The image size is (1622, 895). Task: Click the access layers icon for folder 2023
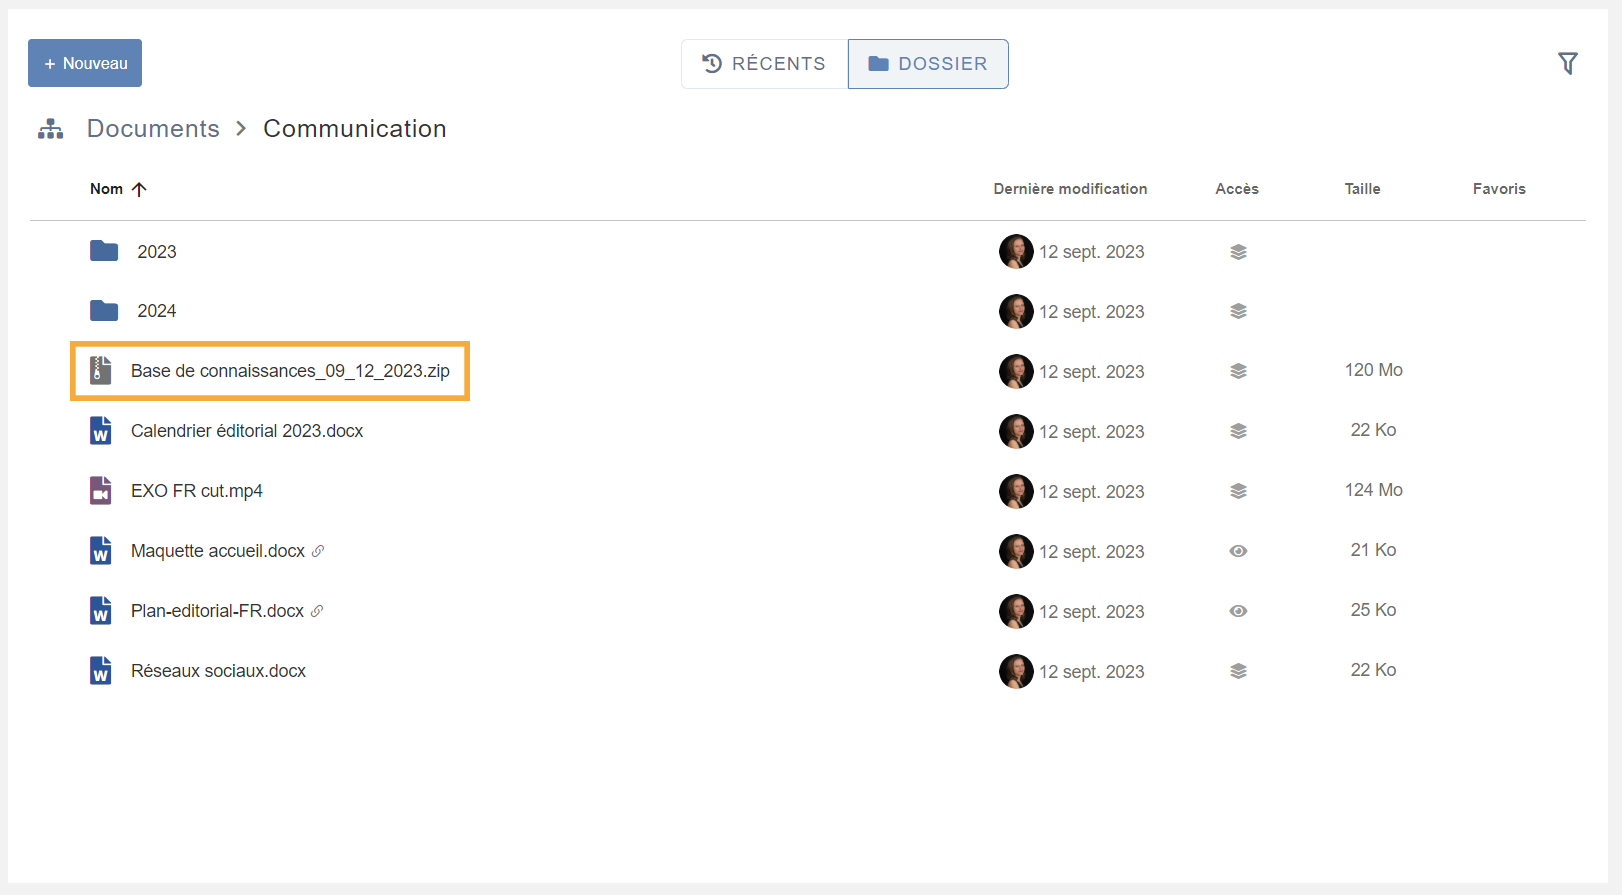pyautogui.click(x=1238, y=252)
